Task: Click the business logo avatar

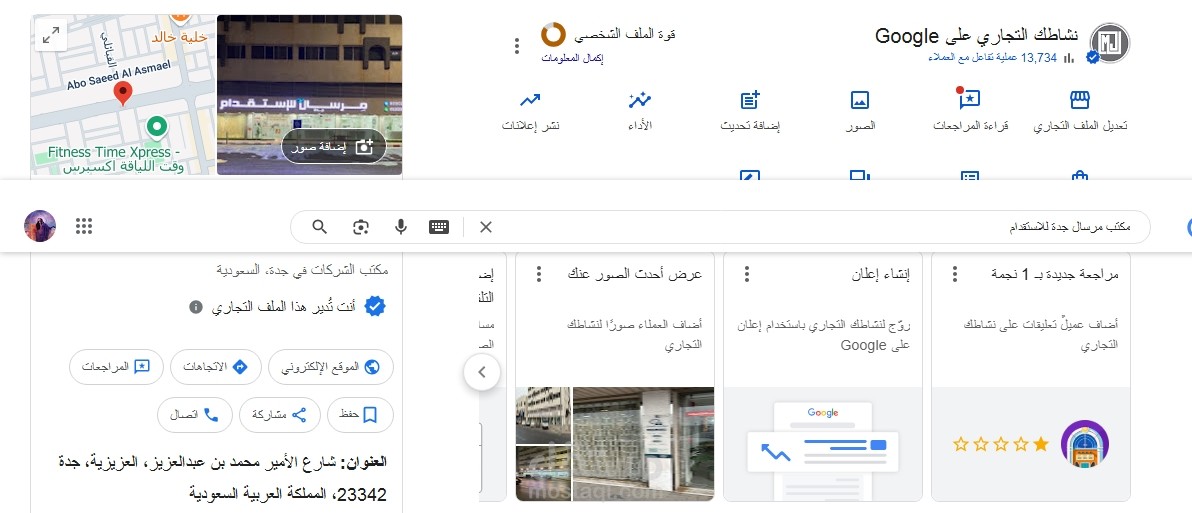Action: [1110, 43]
